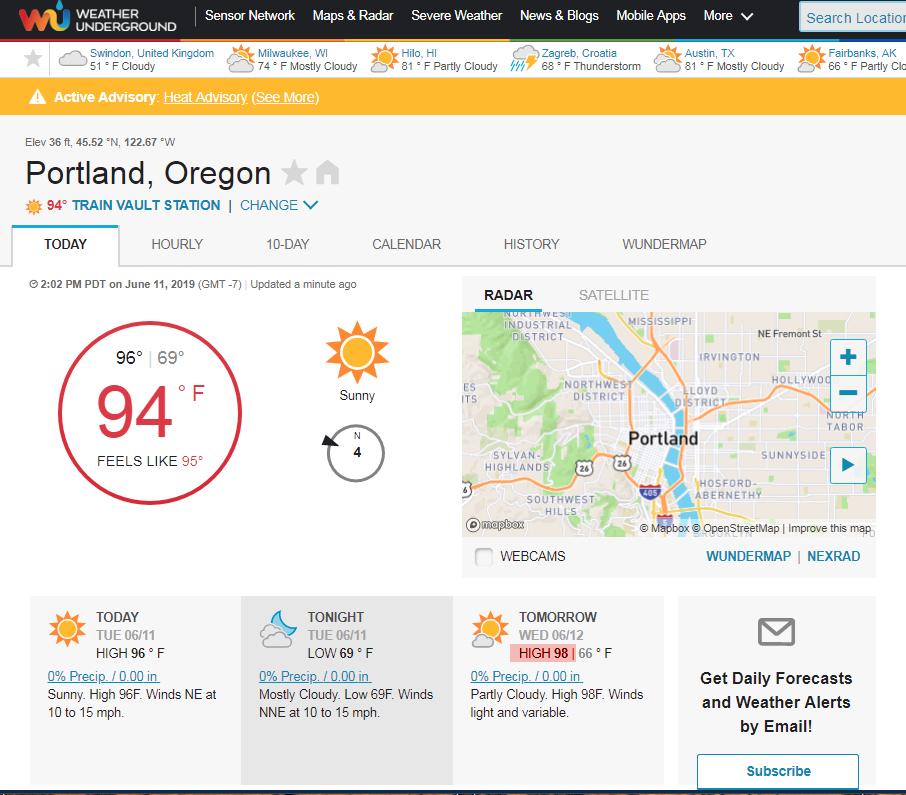Image resolution: width=906 pixels, height=795 pixels.
Task: Click the large Sunny condition icon
Action: [x=357, y=352]
